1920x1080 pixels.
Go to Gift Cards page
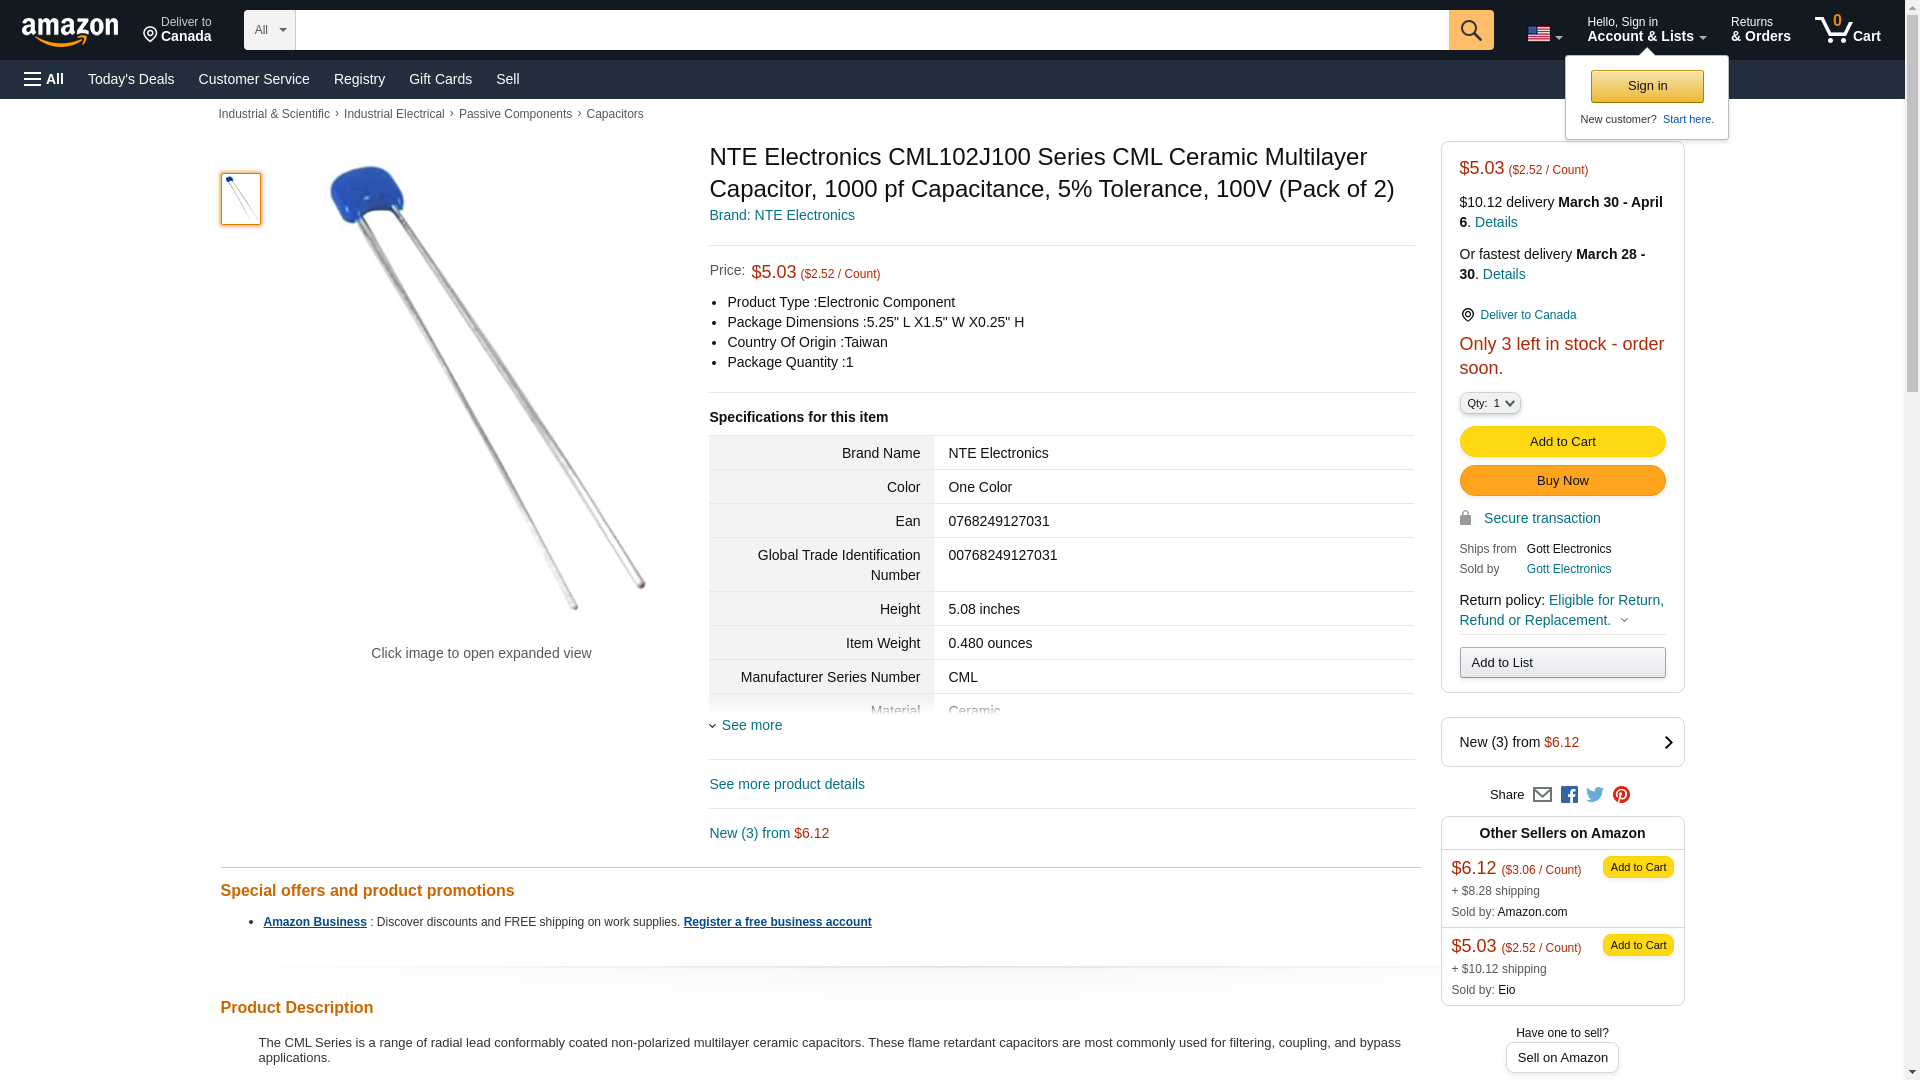tap(440, 79)
